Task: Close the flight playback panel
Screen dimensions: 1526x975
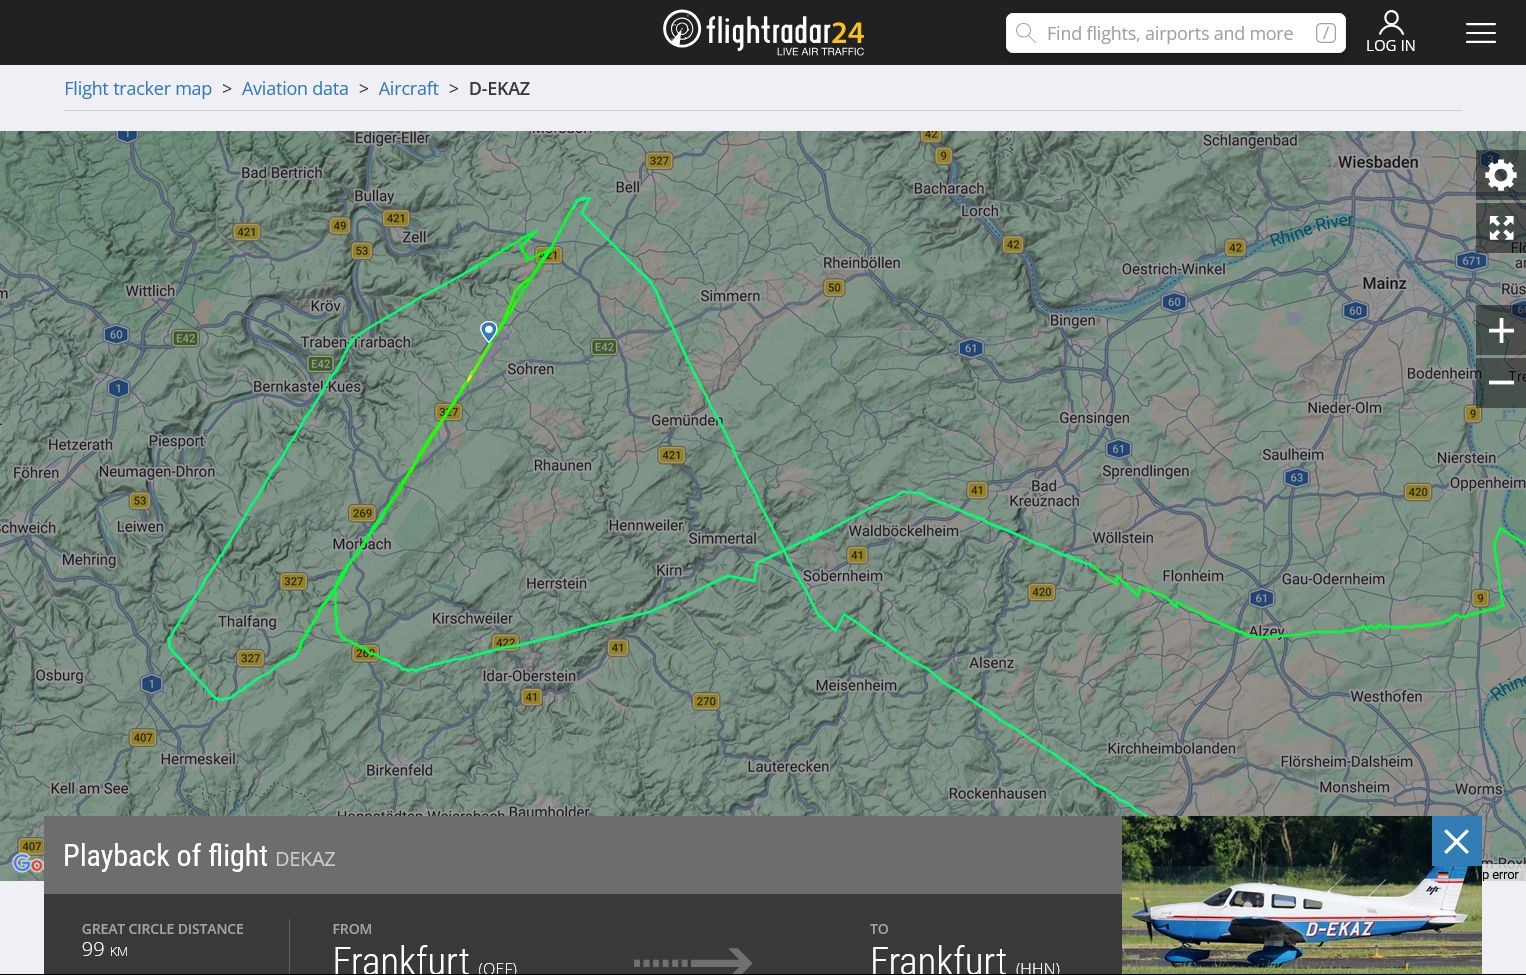Action: click(1456, 842)
